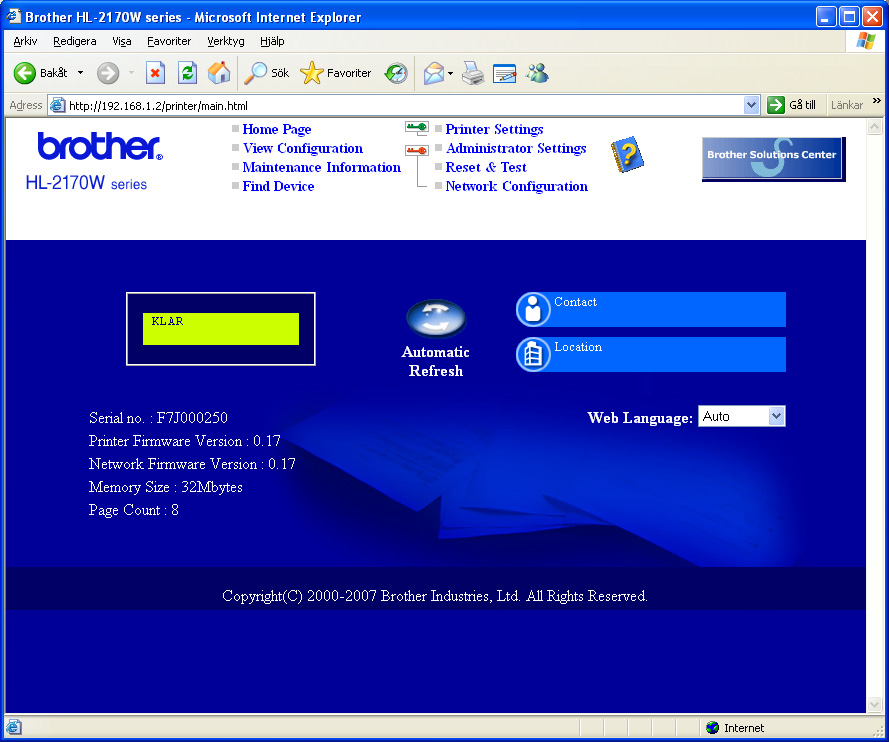Go back with the Bakåt arrow icon
The height and width of the screenshot is (742, 889).
(24, 73)
